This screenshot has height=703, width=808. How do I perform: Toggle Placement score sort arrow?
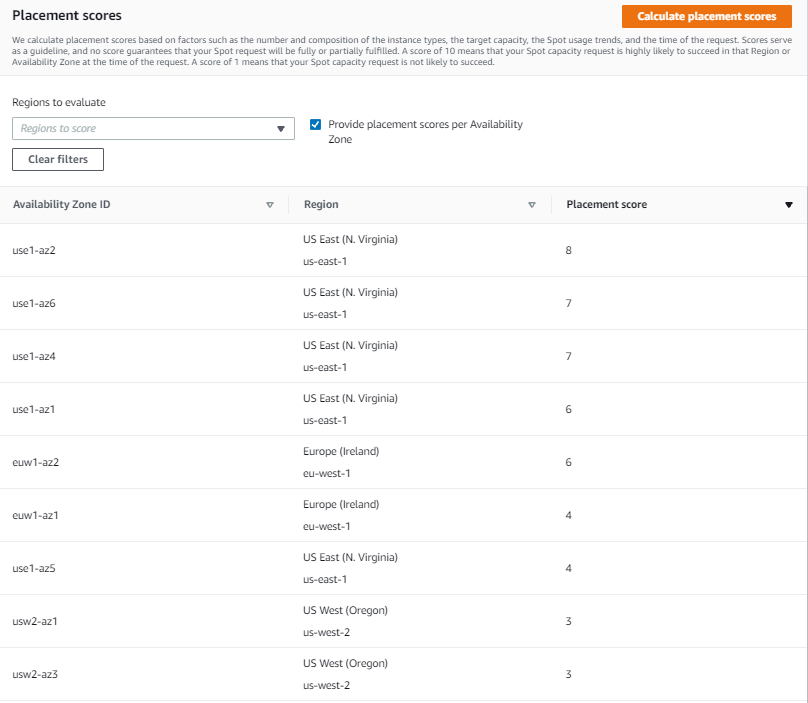click(x=788, y=205)
